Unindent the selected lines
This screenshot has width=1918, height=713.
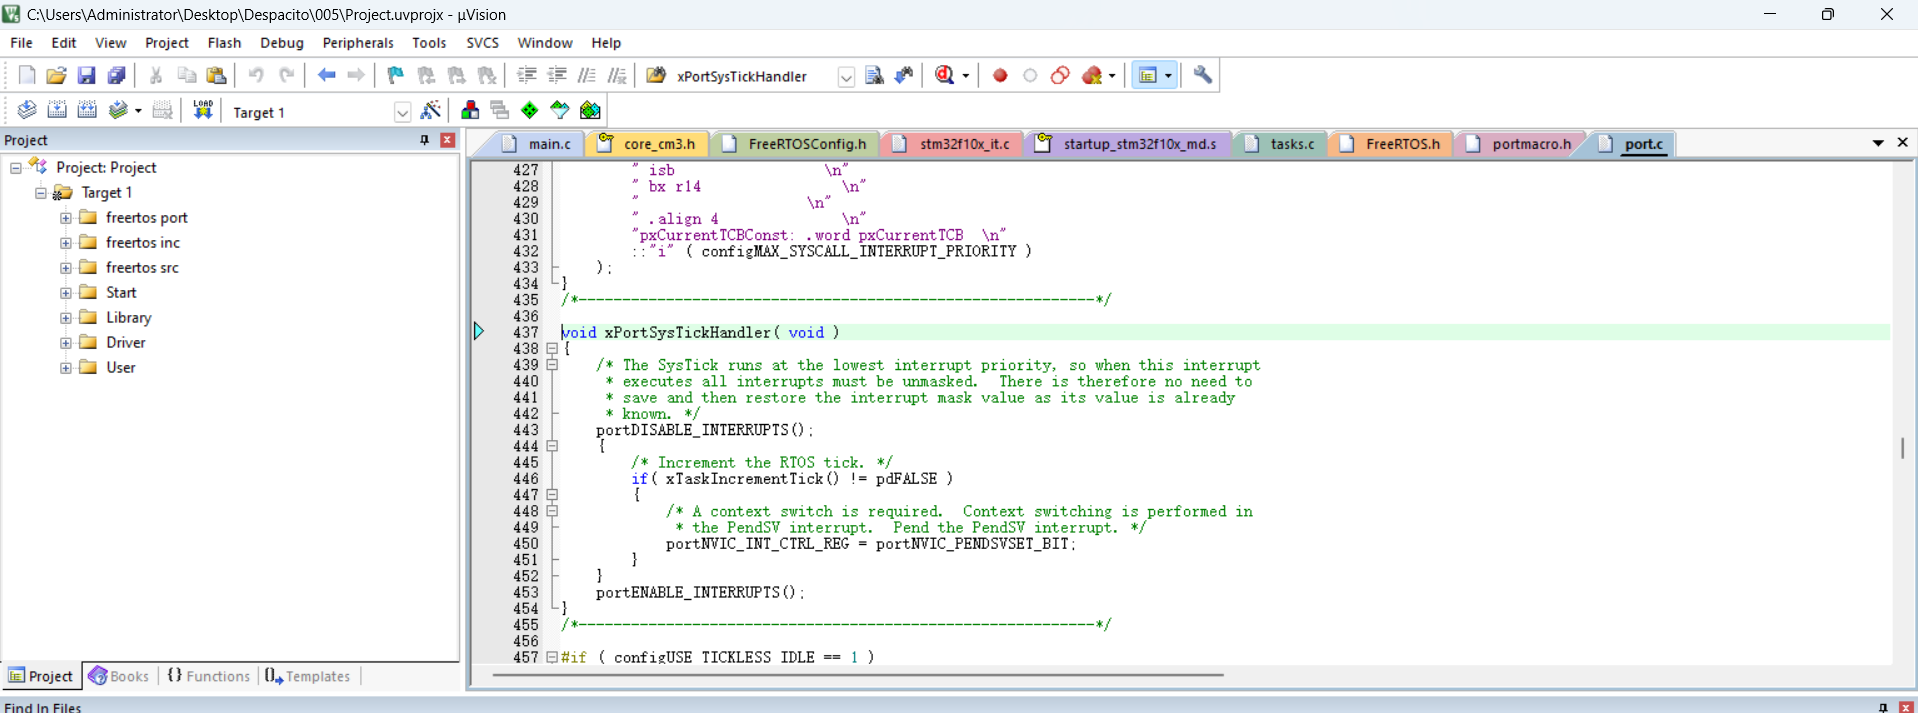[x=557, y=75]
